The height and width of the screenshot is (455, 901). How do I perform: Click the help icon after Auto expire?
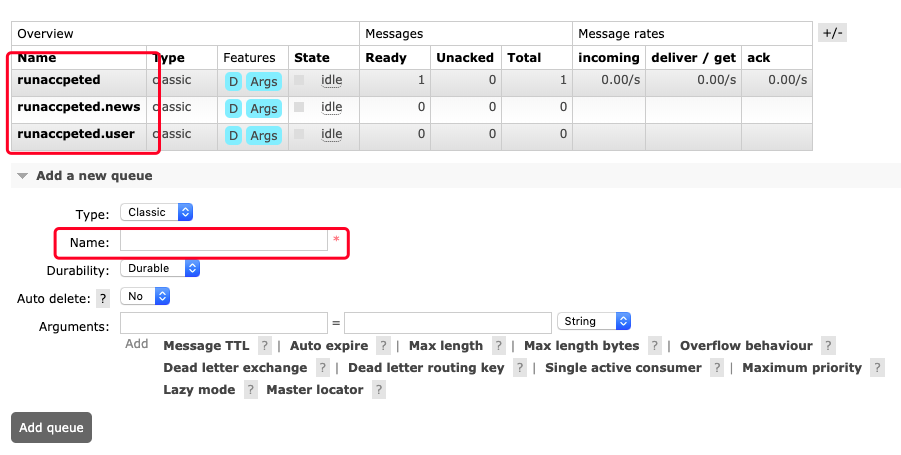coord(384,346)
